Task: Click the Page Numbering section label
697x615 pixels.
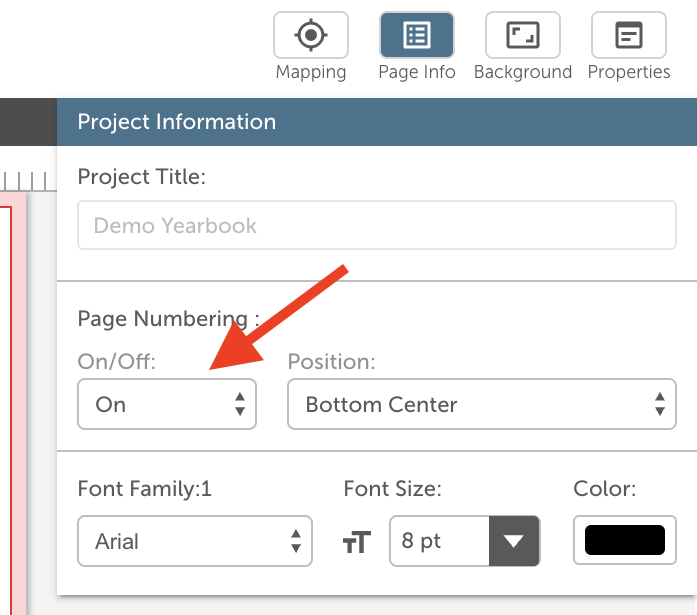Action: 168,319
